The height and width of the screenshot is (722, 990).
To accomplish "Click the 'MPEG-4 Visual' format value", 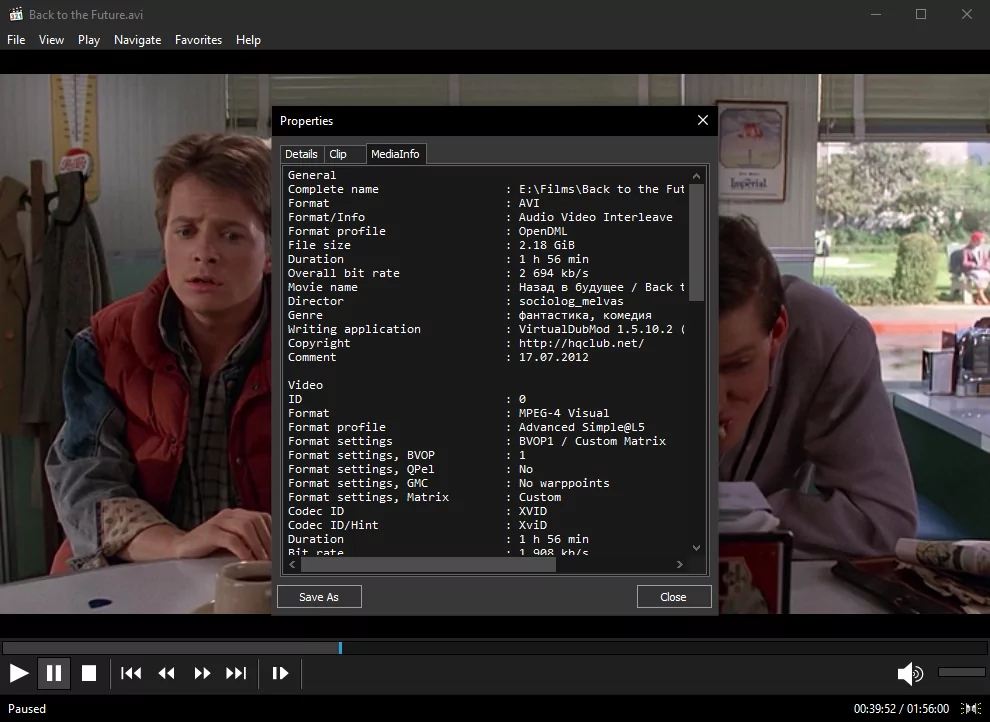I will point(564,413).
